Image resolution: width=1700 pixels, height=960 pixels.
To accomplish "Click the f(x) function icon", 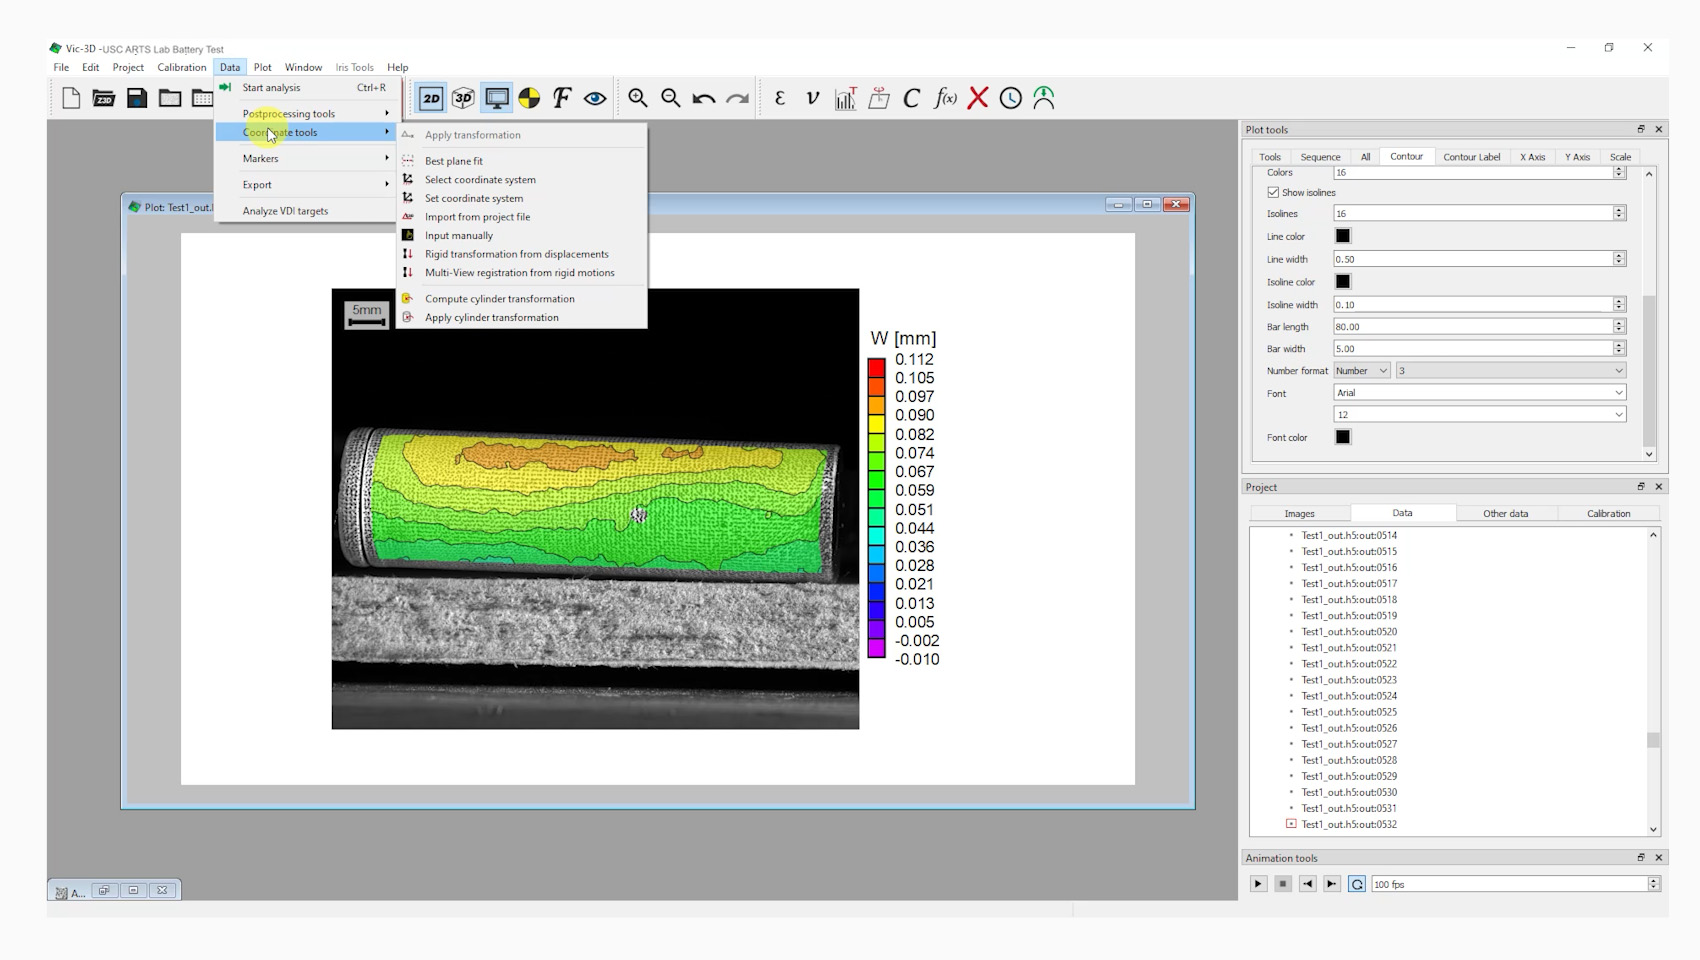I will coord(945,98).
